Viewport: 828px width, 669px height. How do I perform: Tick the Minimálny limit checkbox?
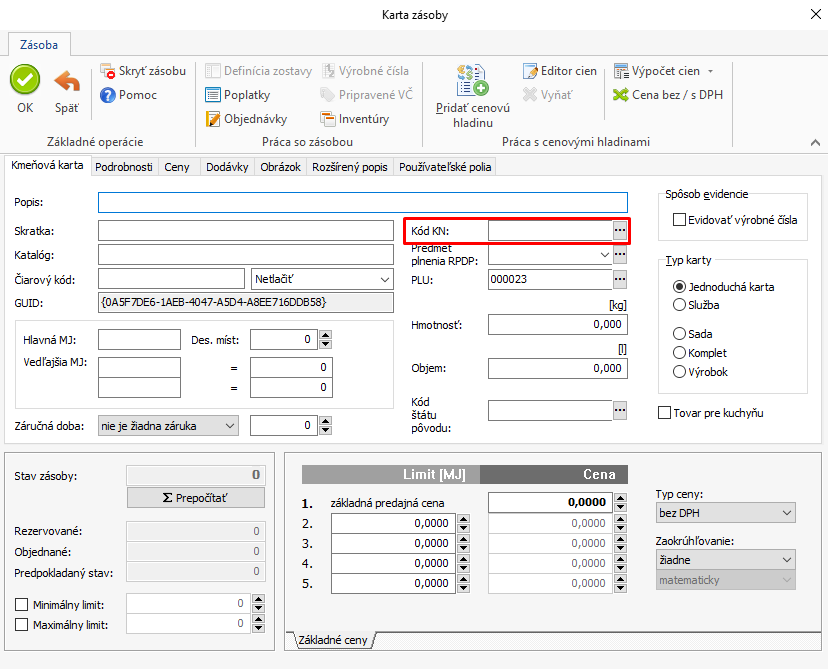click(22, 605)
